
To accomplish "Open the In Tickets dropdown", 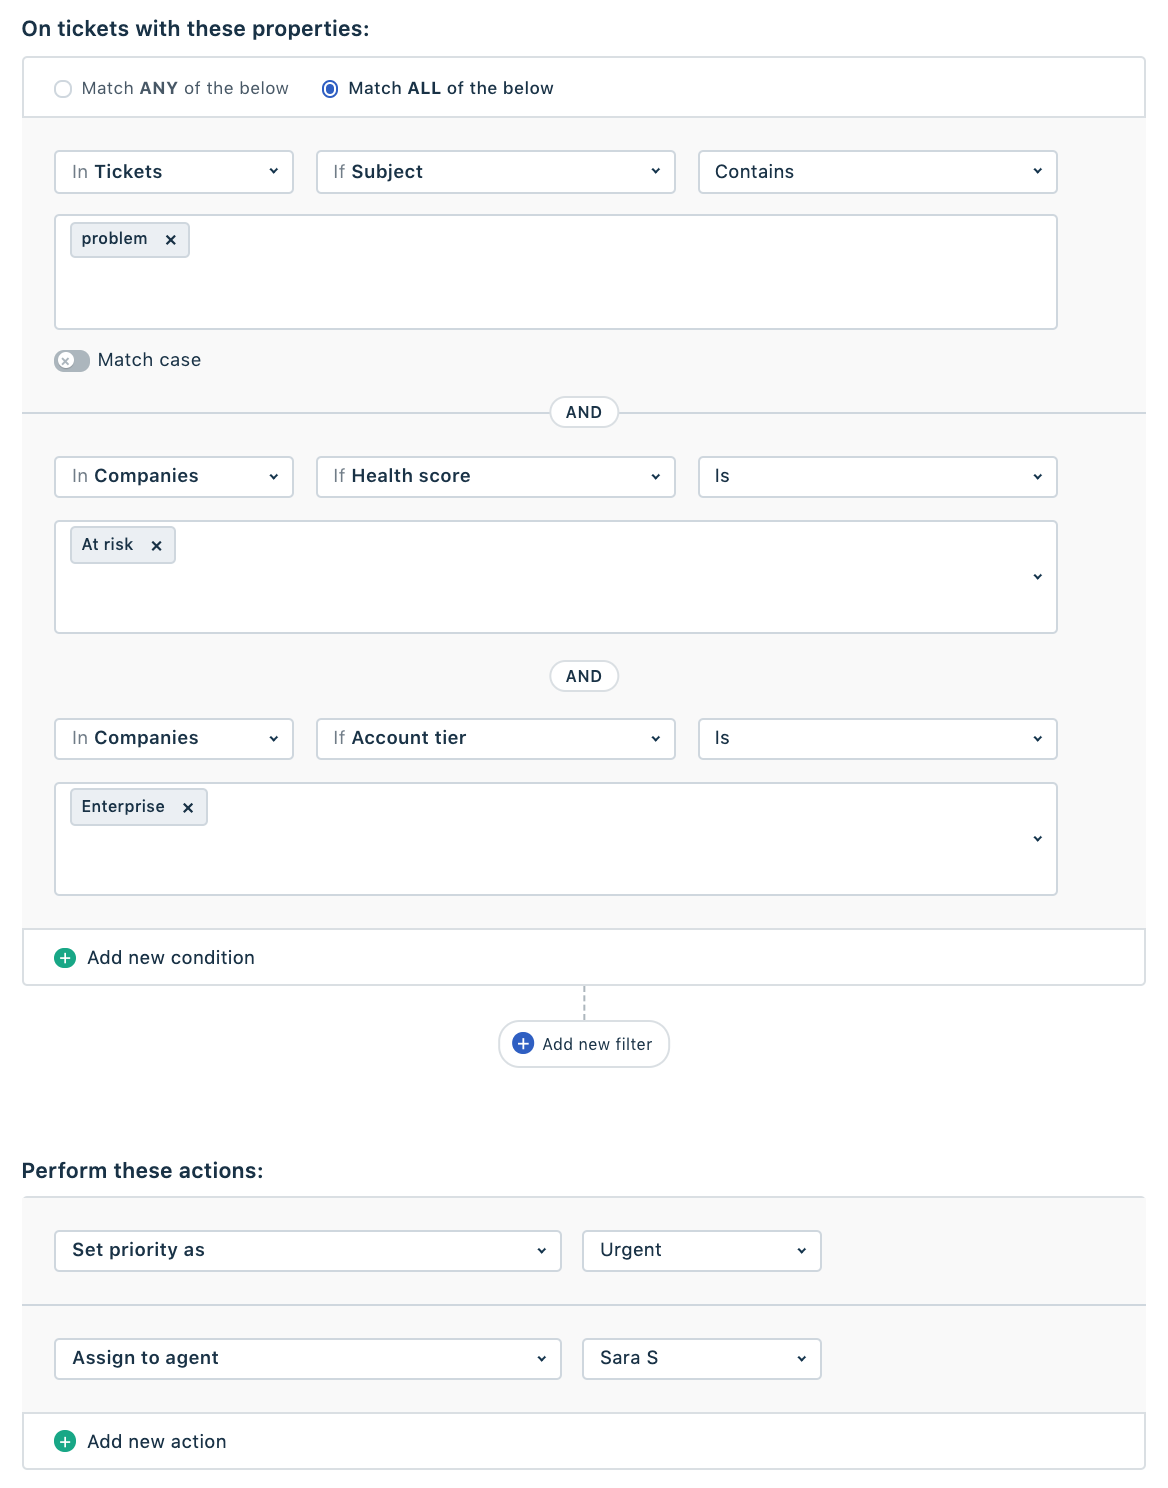I will click(x=174, y=172).
